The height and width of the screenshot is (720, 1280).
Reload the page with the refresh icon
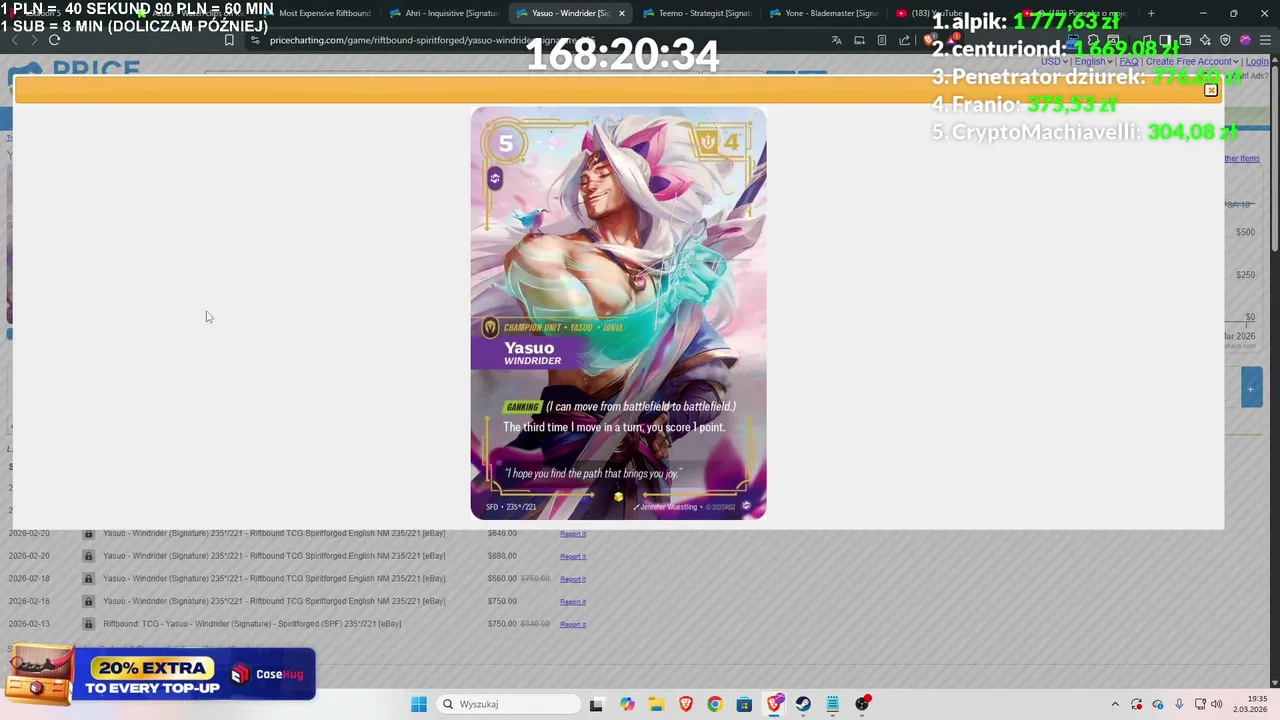(54, 40)
